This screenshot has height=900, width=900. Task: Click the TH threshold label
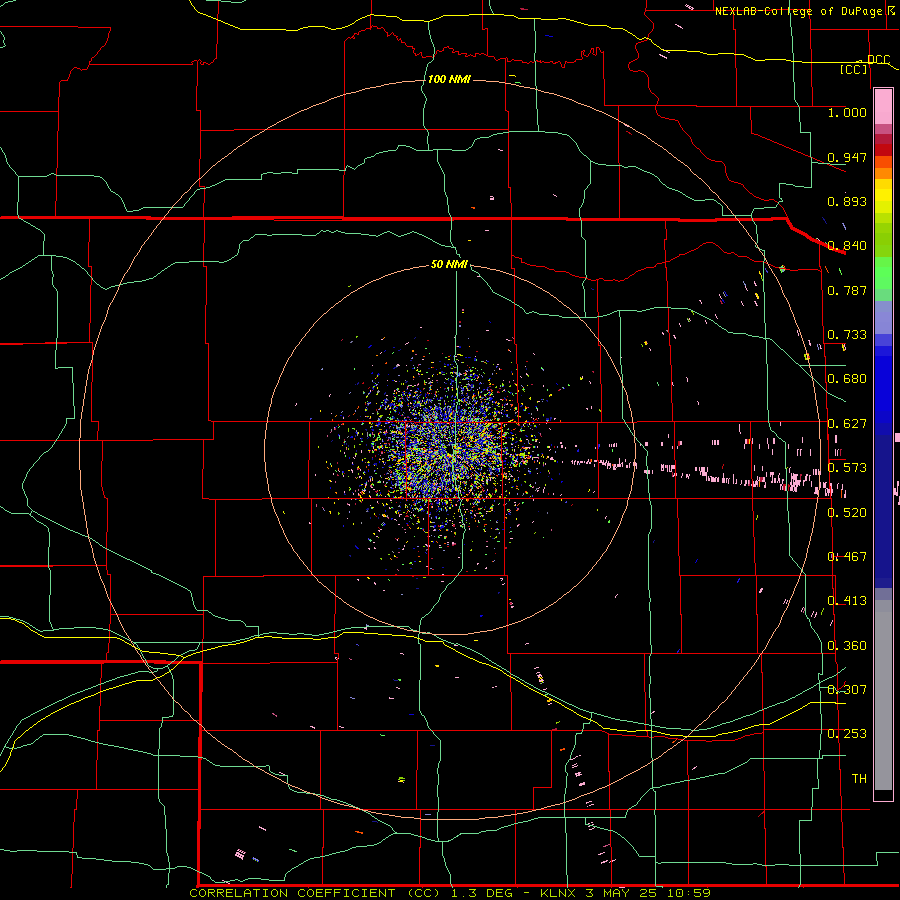point(859,779)
